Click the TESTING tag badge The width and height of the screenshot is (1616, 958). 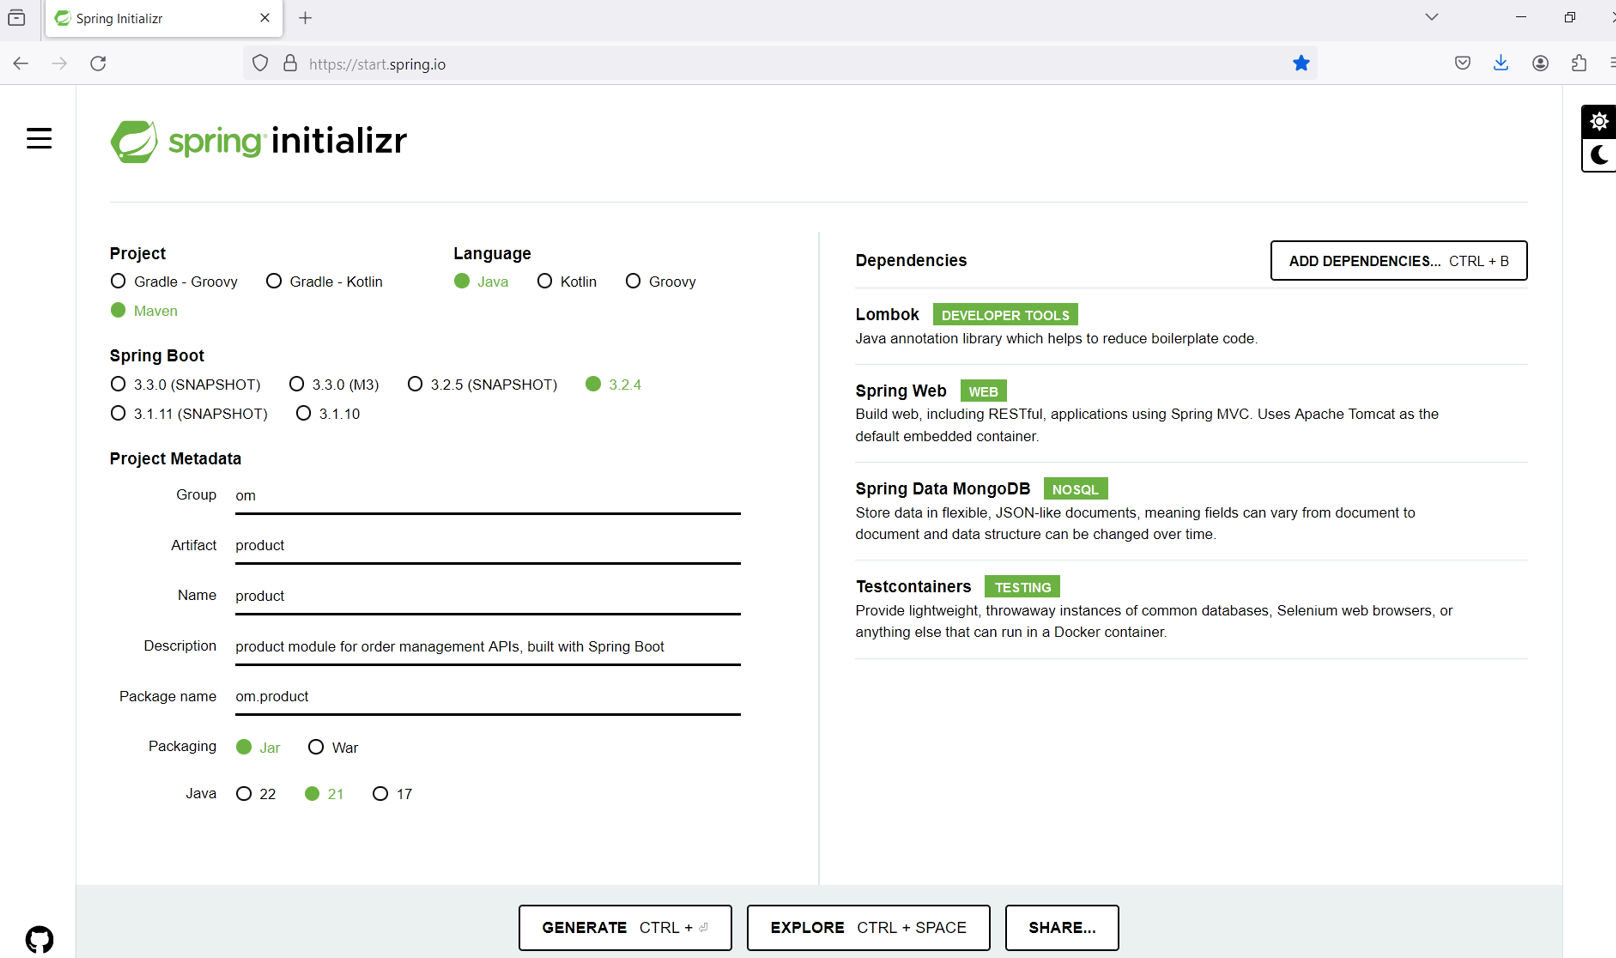click(1022, 587)
